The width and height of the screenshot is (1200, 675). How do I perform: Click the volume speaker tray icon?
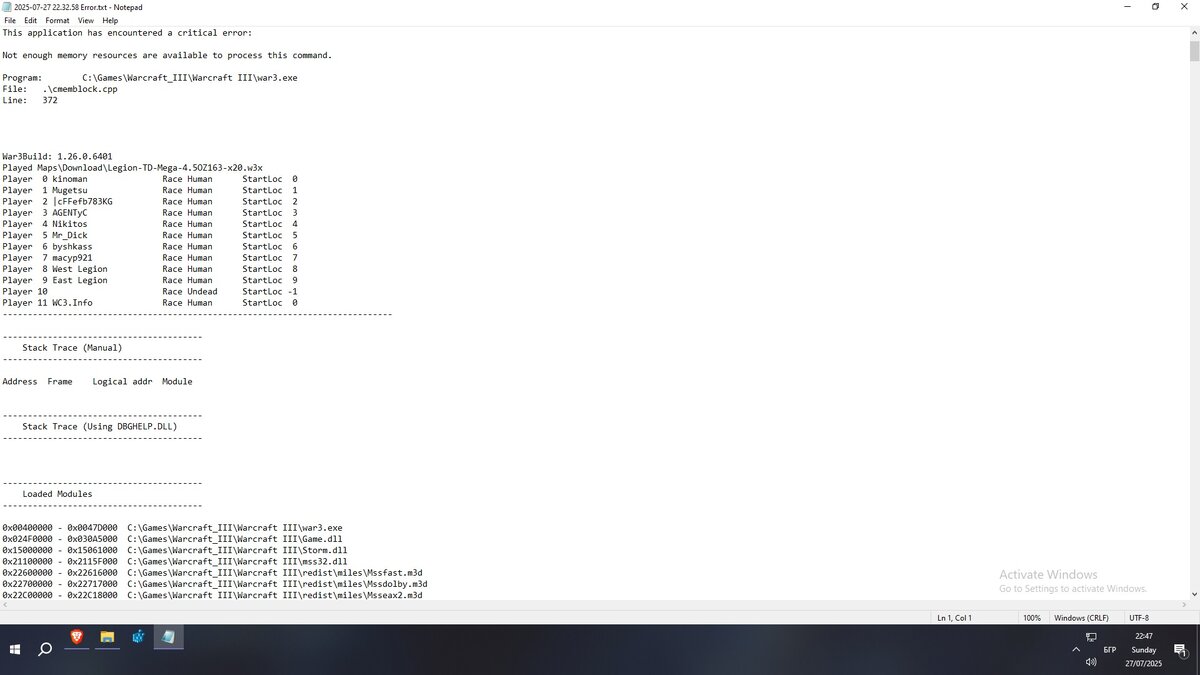click(x=1091, y=661)
